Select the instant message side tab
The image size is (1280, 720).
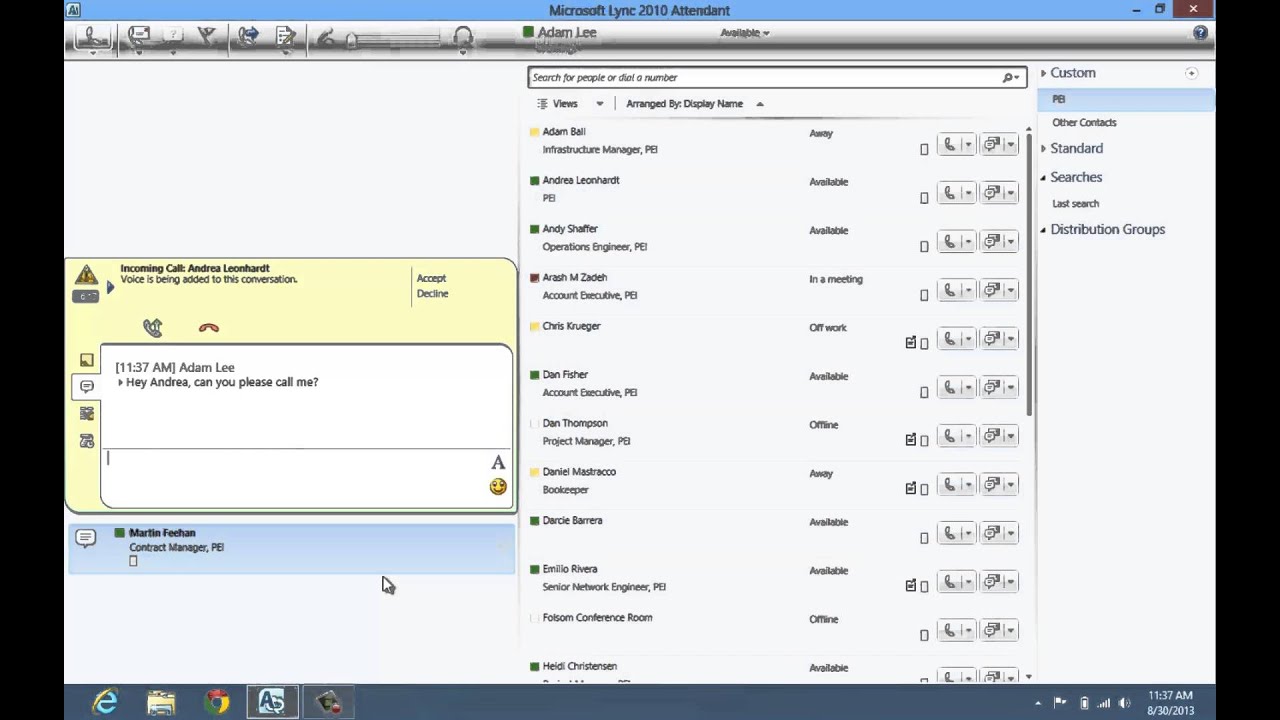pos(86,386)
